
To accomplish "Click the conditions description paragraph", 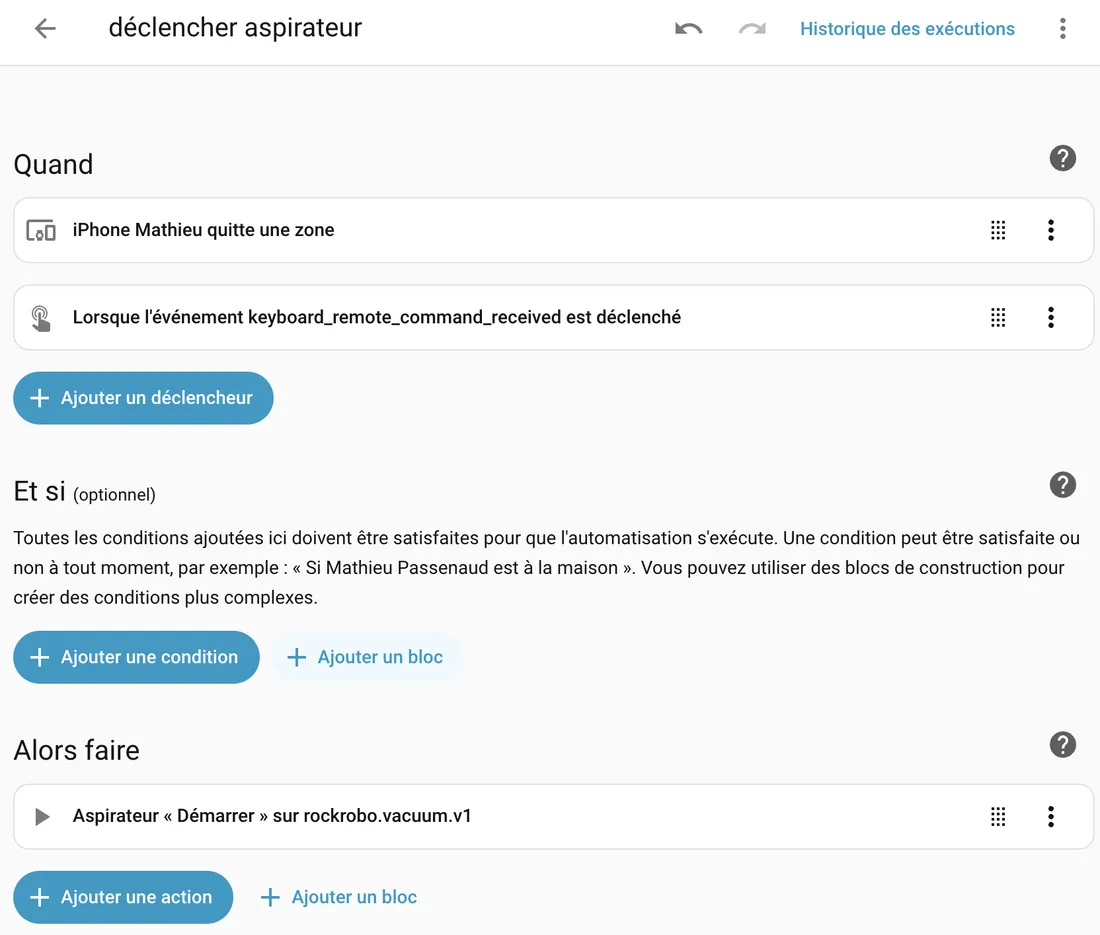I will pyautogui.click(x=546, y=567).
